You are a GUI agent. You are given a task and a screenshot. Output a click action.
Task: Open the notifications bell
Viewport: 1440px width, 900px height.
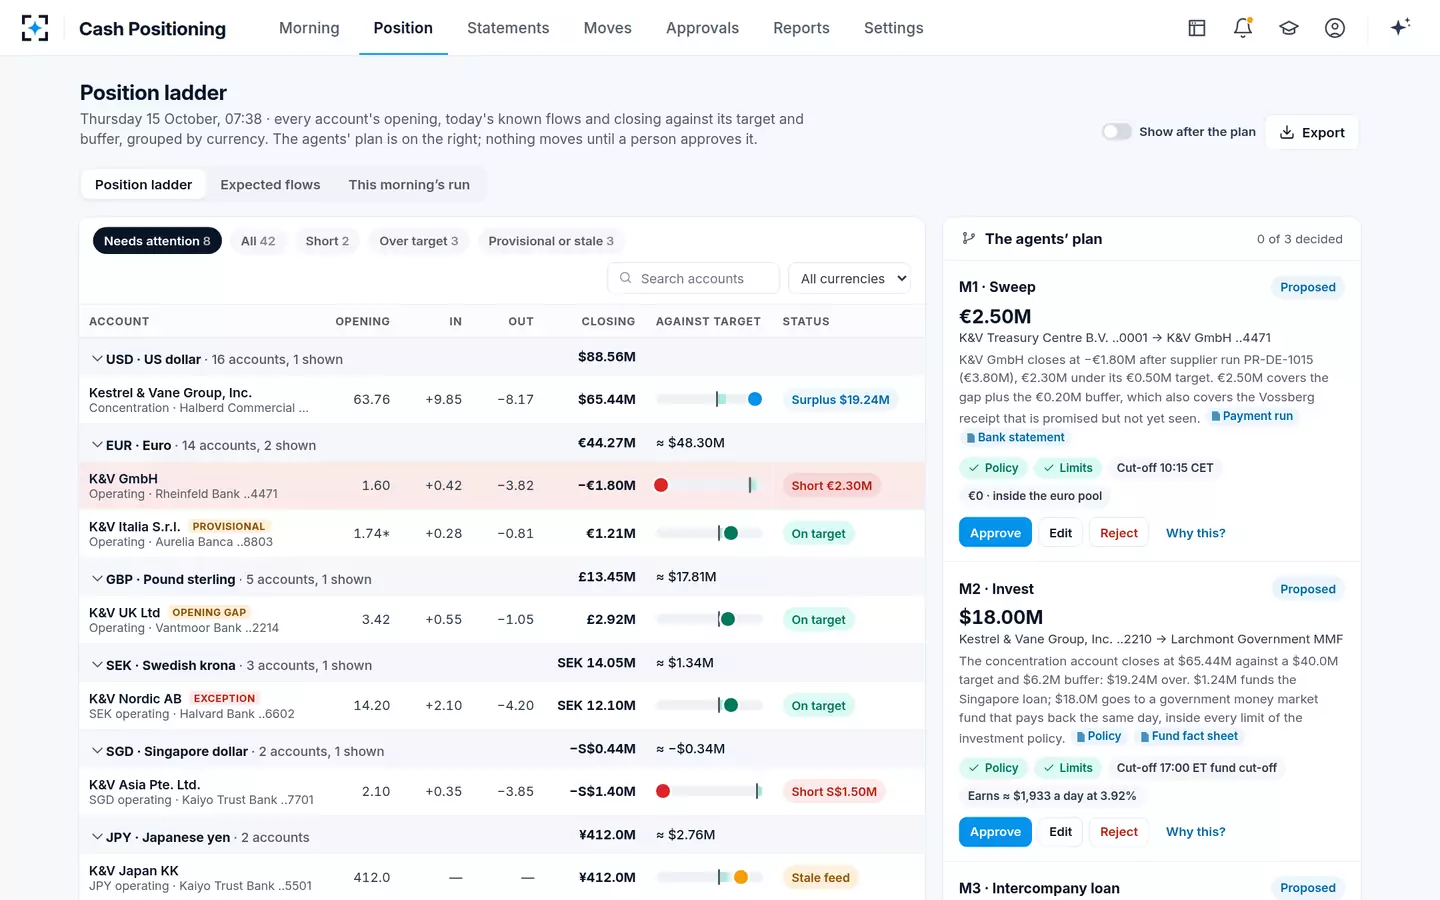(x=1243, y=28)
